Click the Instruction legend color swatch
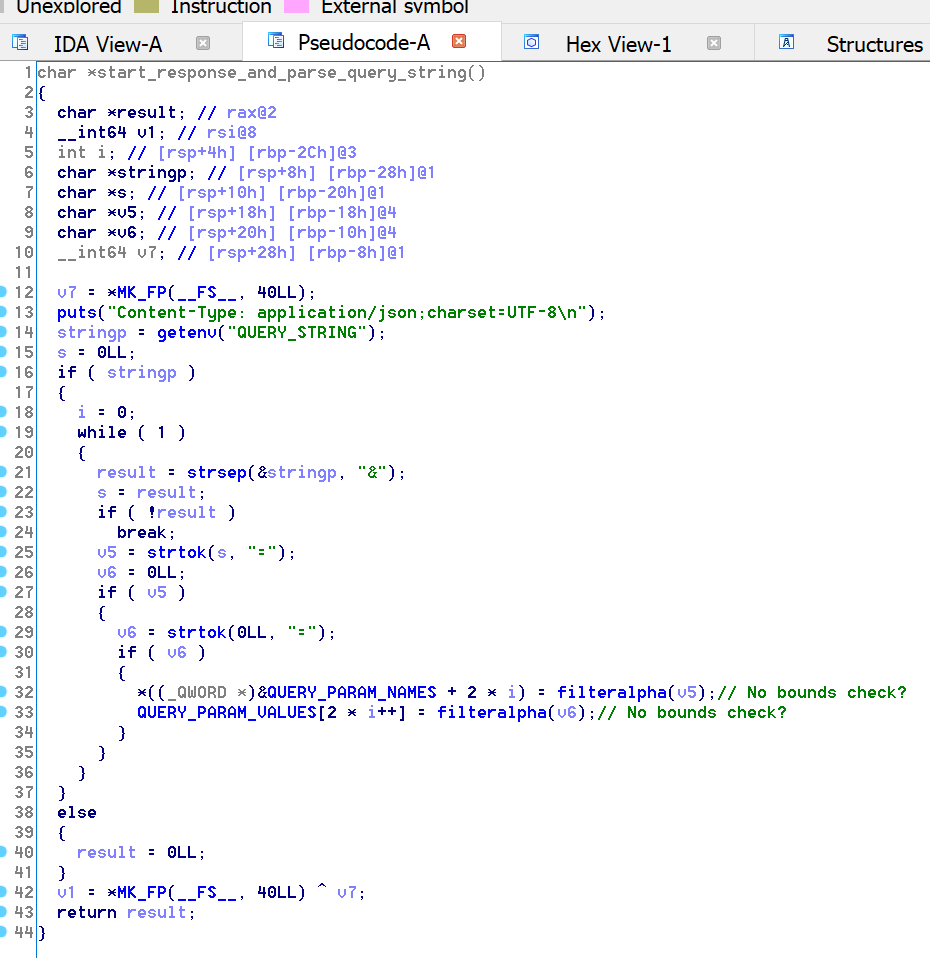Screen dimensions: 930x958 (146, 6)
